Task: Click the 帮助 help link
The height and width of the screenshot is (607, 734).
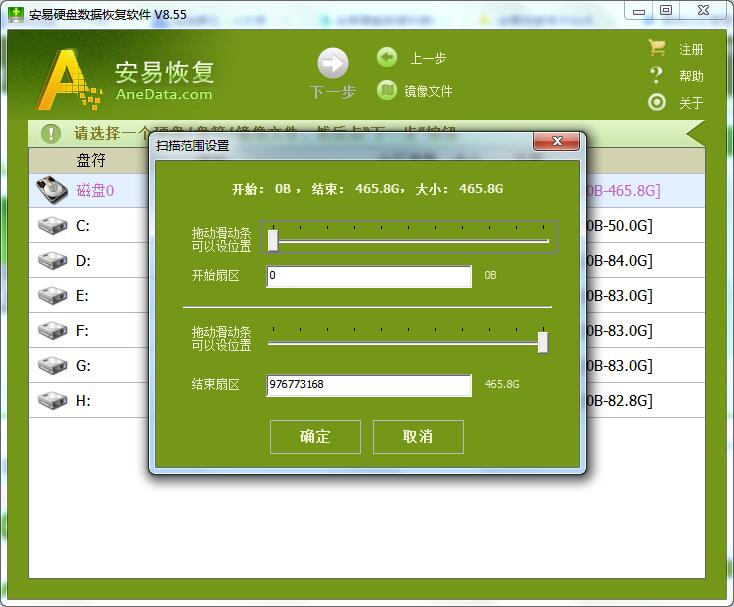Action: pos(691,76)
